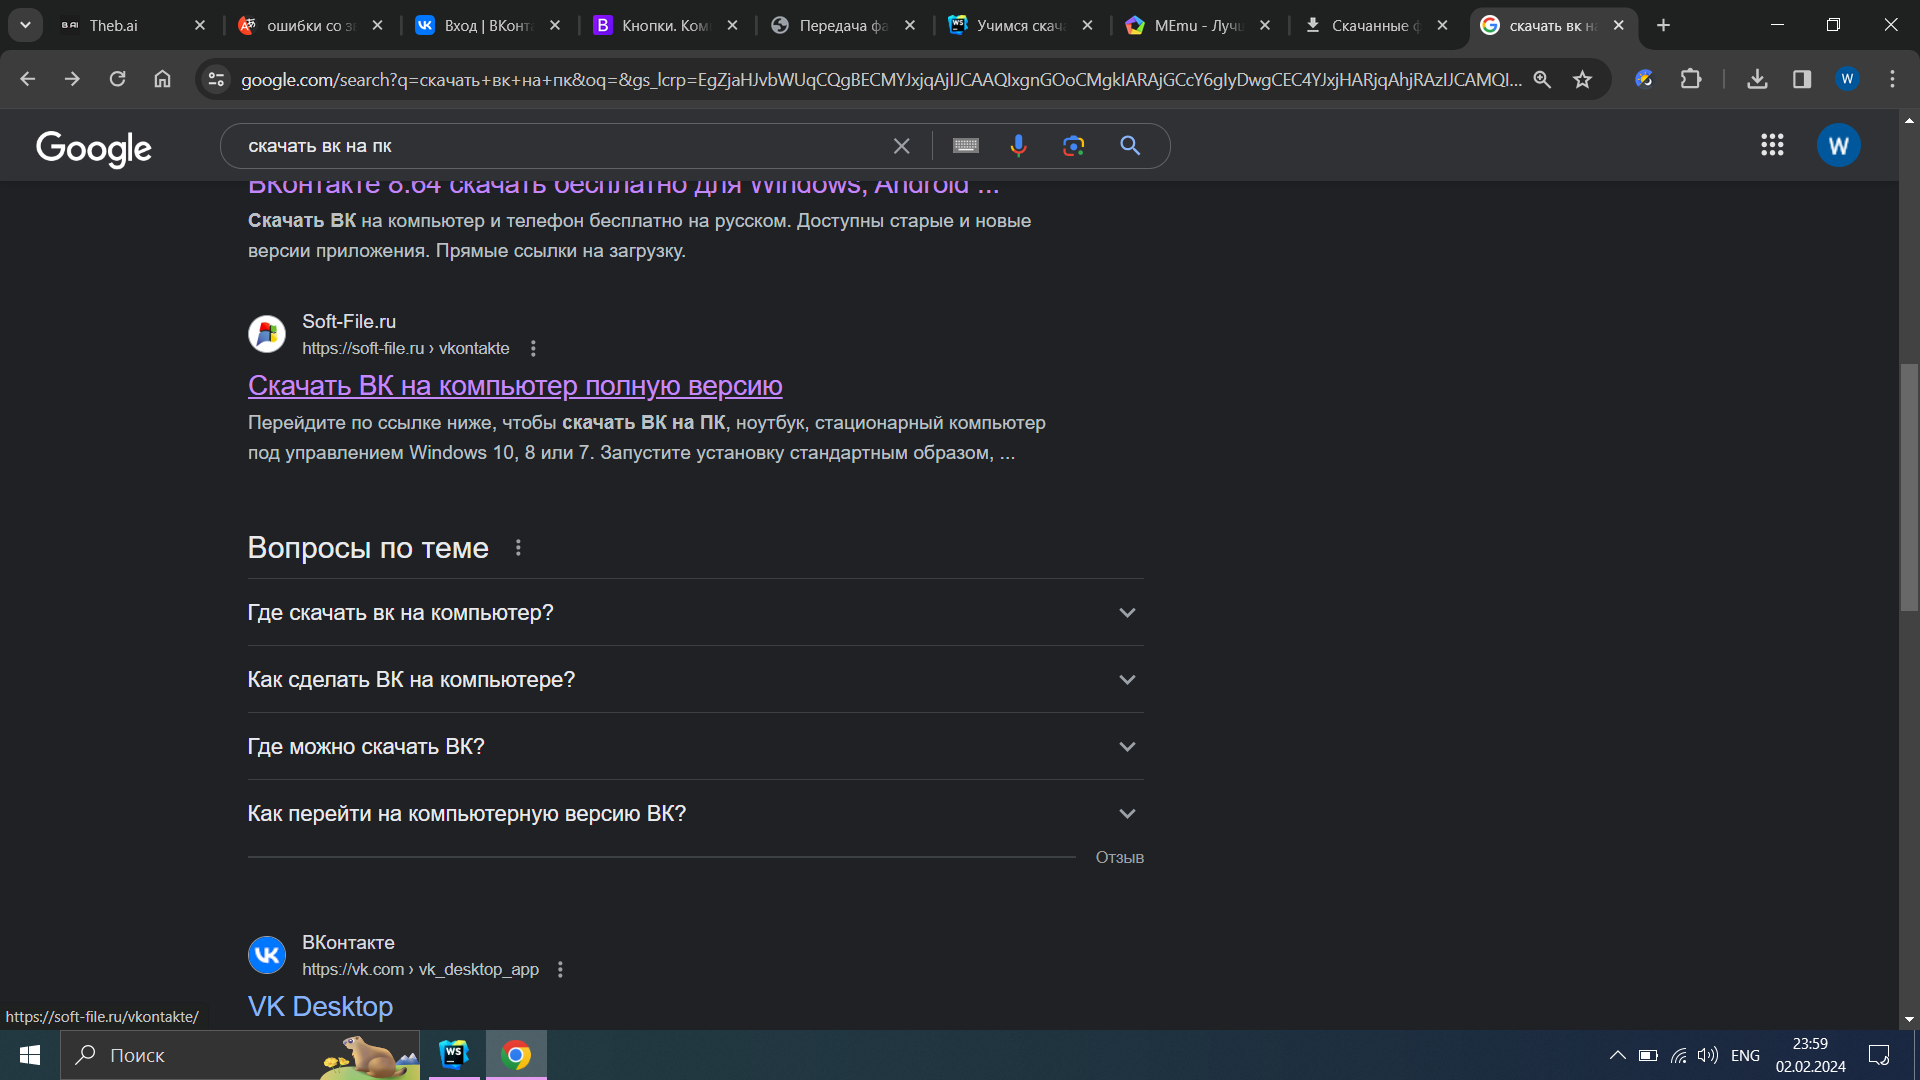Open the Windows notification center
This screenshot has height=1080, width=1920.
pyautogui.click(x=1879, y=1055)
